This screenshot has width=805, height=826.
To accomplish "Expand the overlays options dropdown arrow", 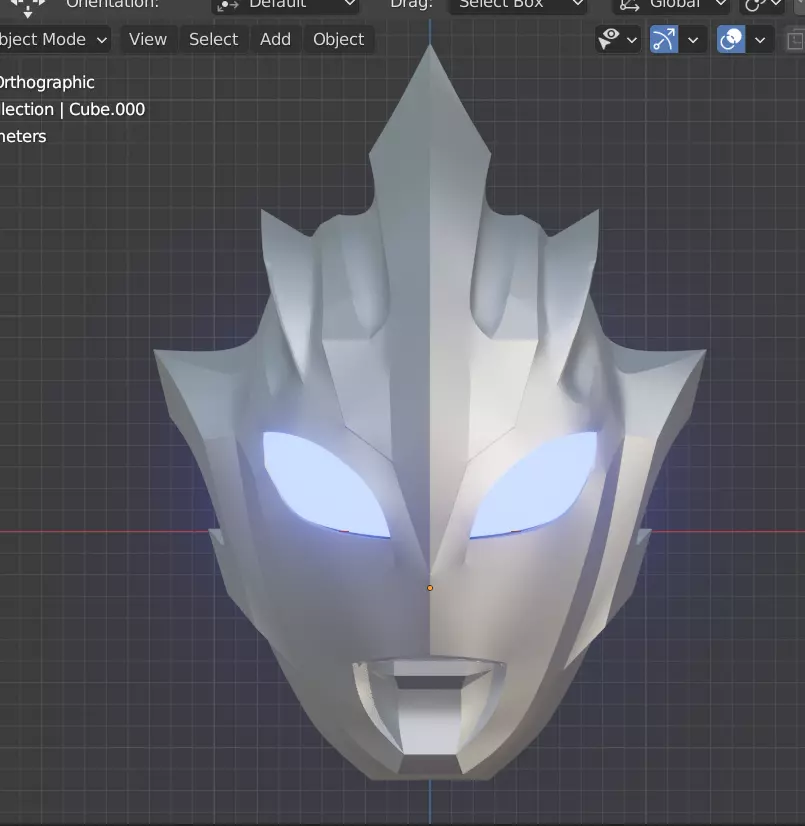I will tap(760, 40).
